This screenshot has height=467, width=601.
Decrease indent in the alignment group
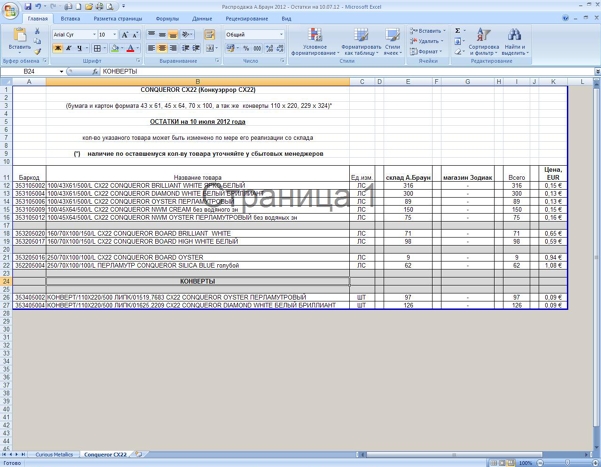point(186,48)
